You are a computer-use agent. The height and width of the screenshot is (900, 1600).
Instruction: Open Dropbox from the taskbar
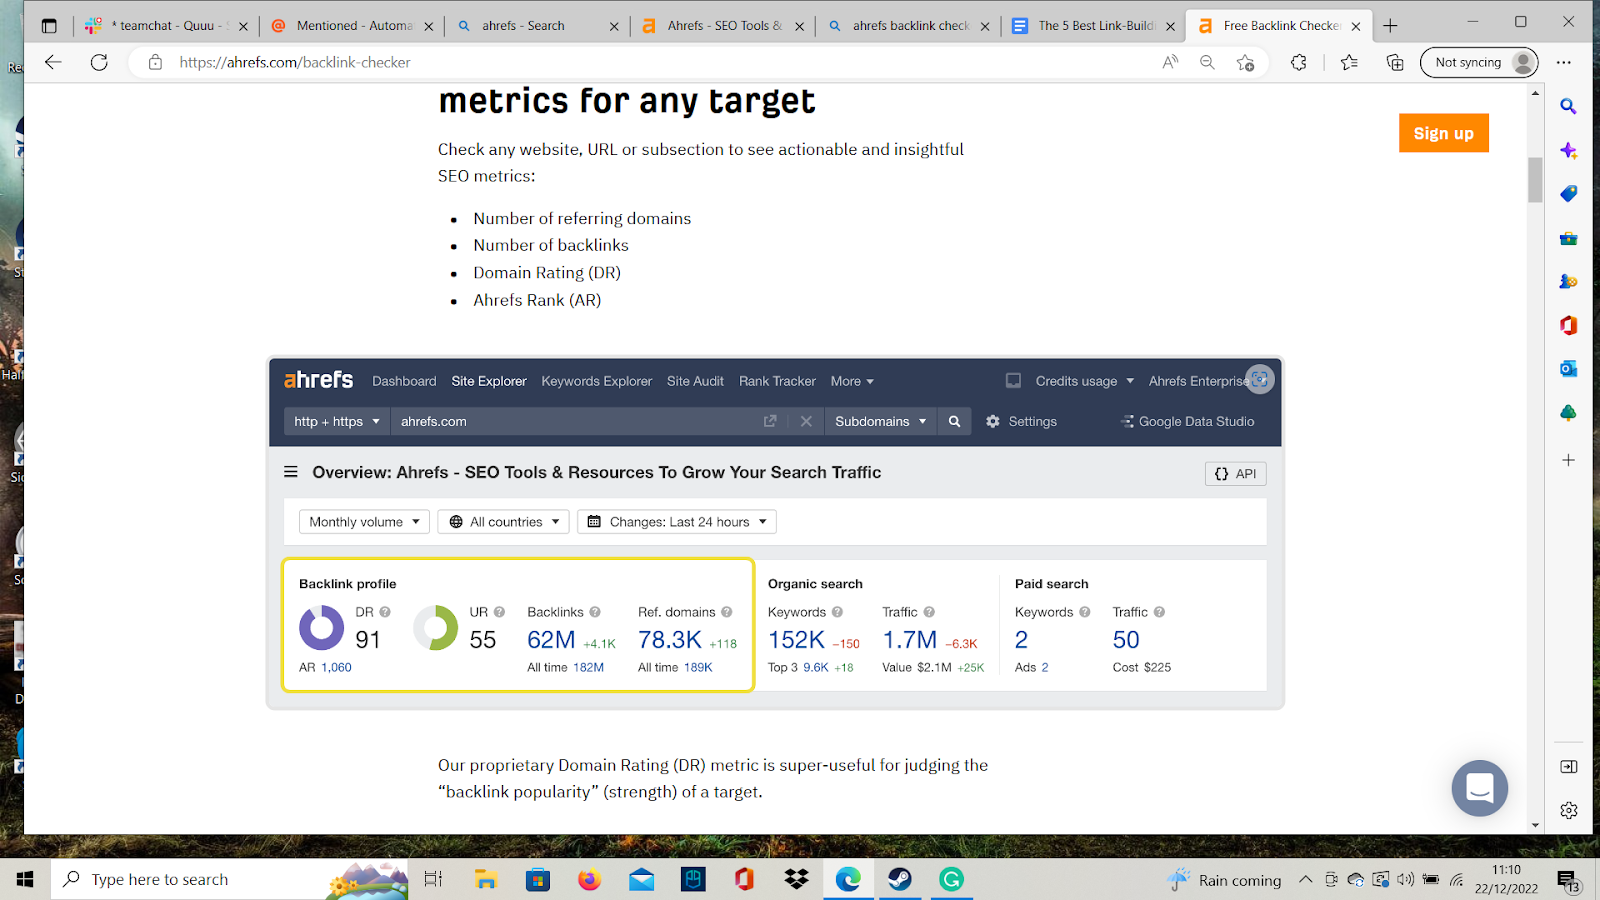pos(796,879)
